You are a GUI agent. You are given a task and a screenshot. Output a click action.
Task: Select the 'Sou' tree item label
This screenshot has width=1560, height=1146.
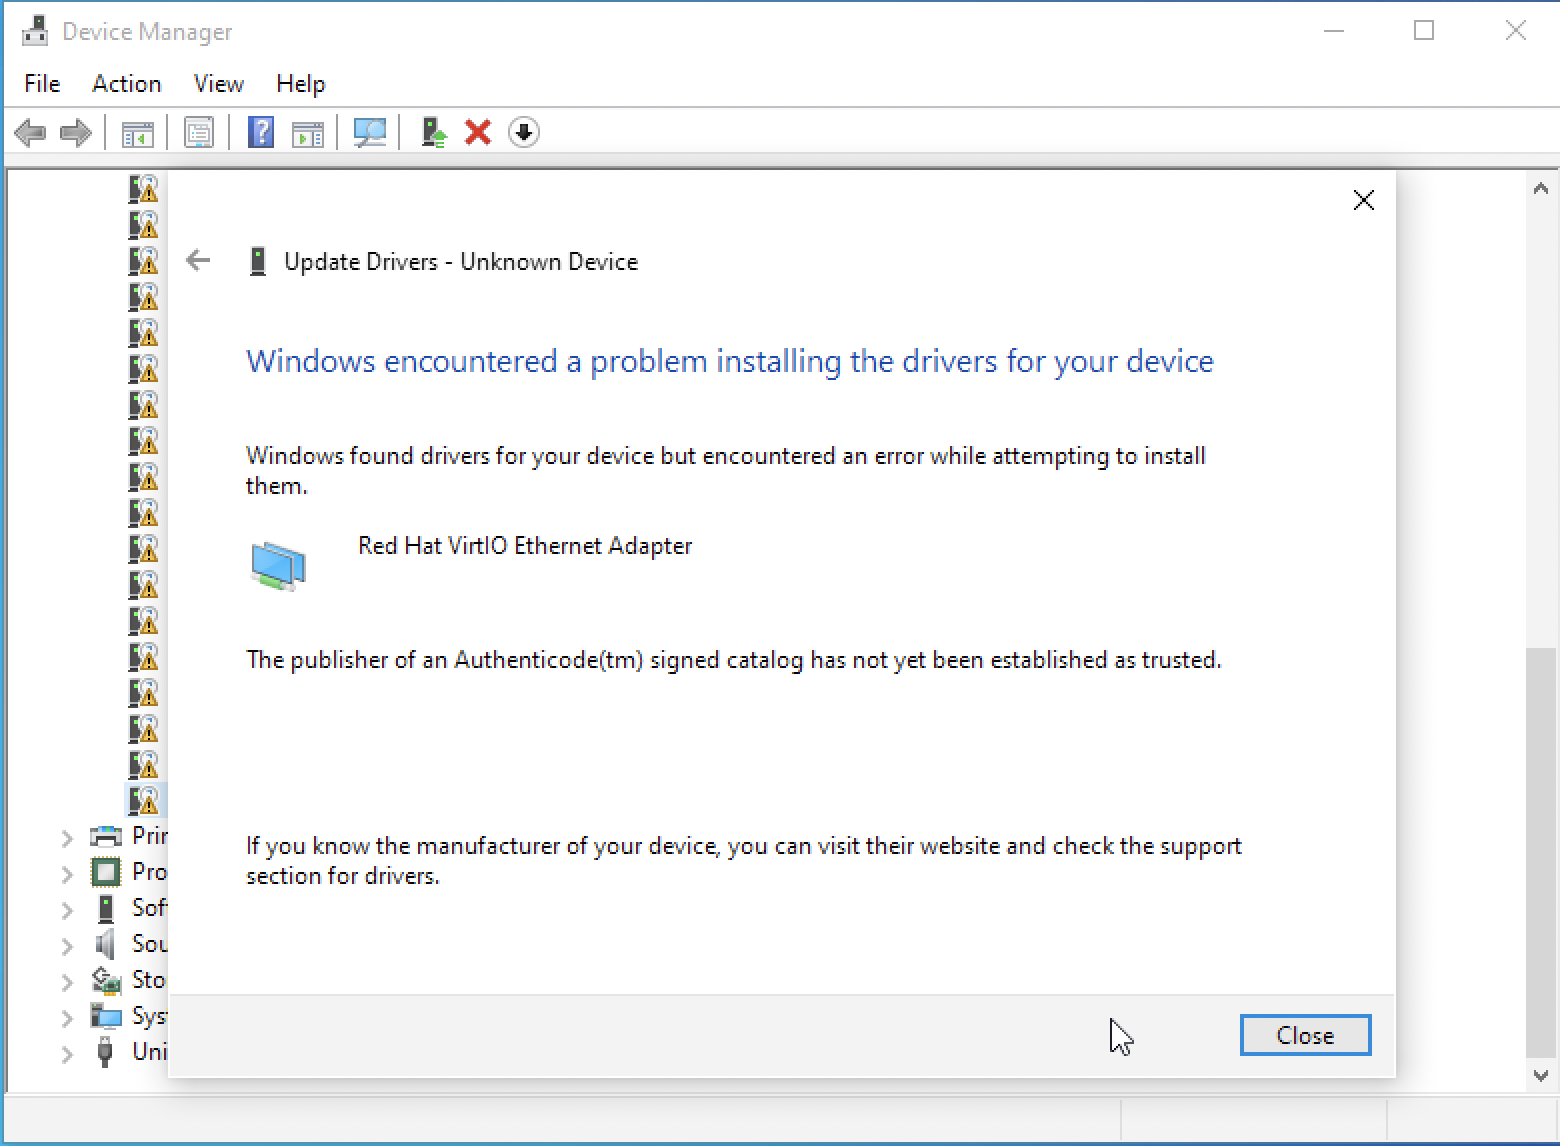pos(150,944)
